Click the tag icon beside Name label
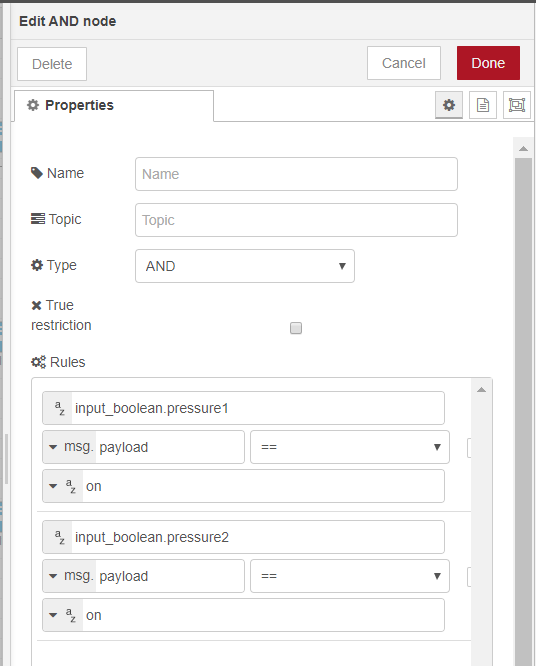This screenshot has height=666, width=536. coord(37,173)
